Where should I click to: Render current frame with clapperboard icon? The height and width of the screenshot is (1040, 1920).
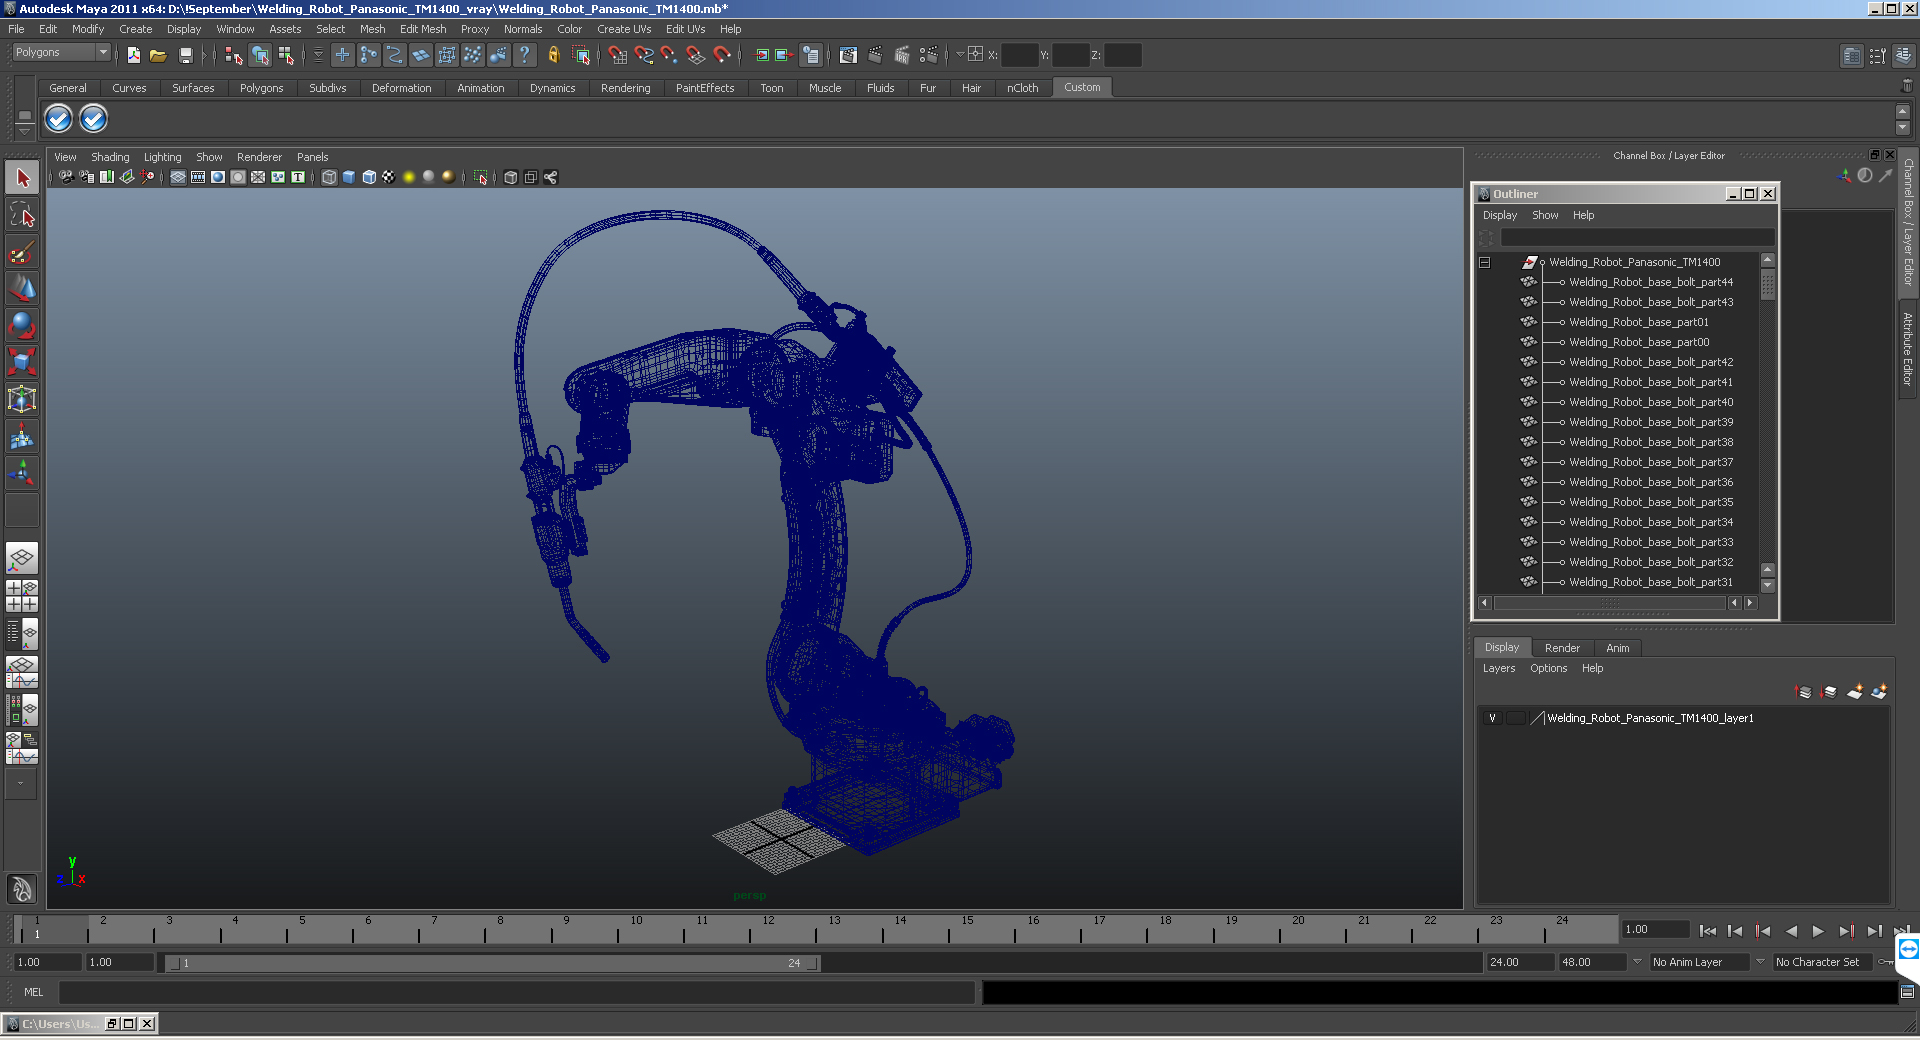875,55
